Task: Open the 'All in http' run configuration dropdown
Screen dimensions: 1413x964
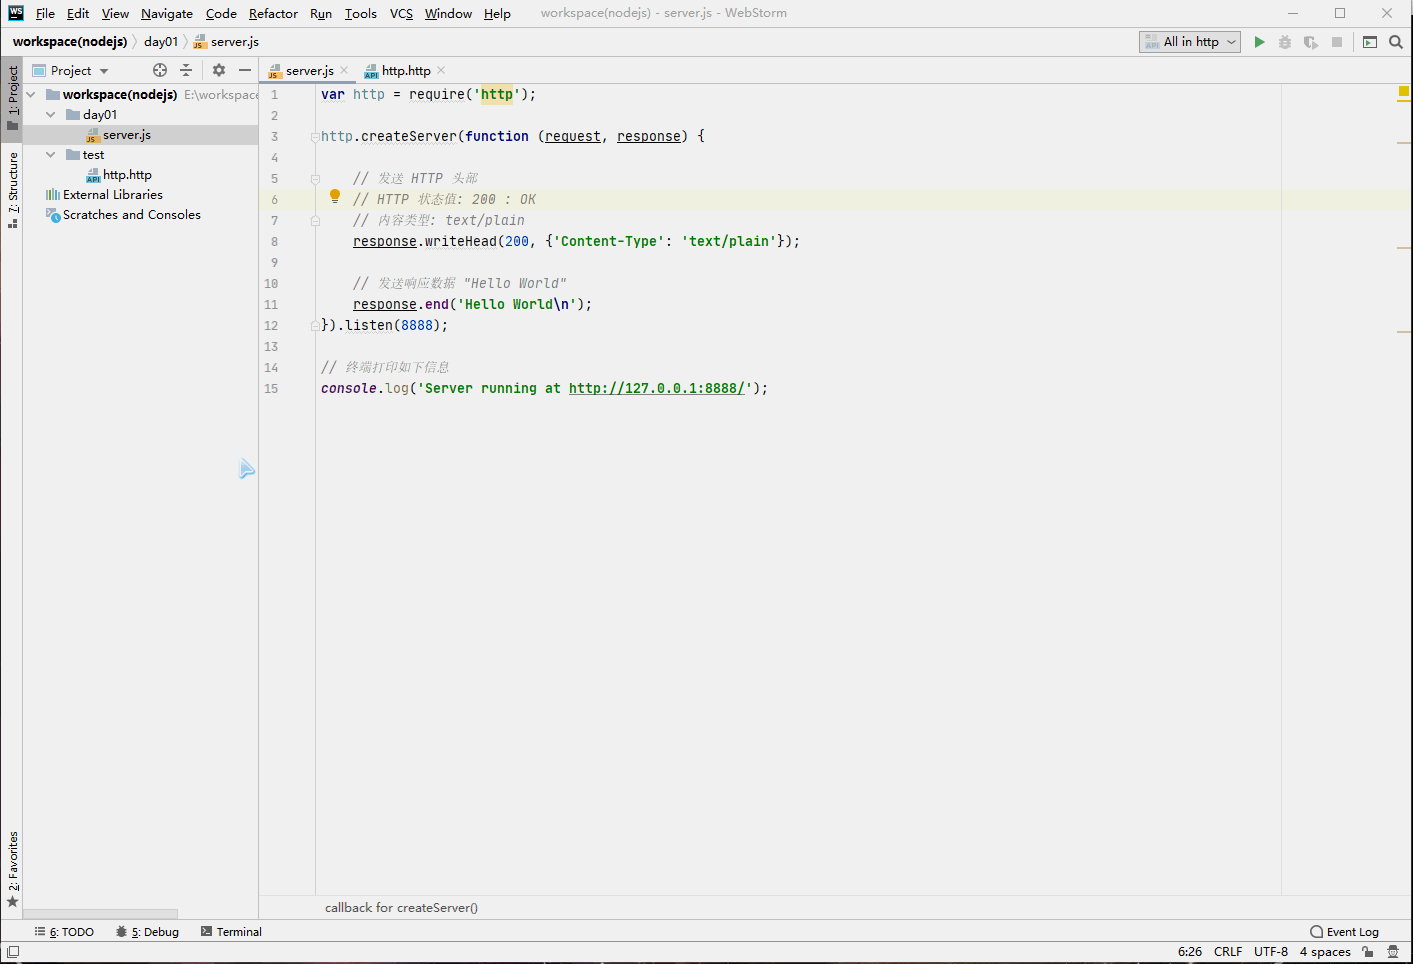Action: click(1190, 42)
